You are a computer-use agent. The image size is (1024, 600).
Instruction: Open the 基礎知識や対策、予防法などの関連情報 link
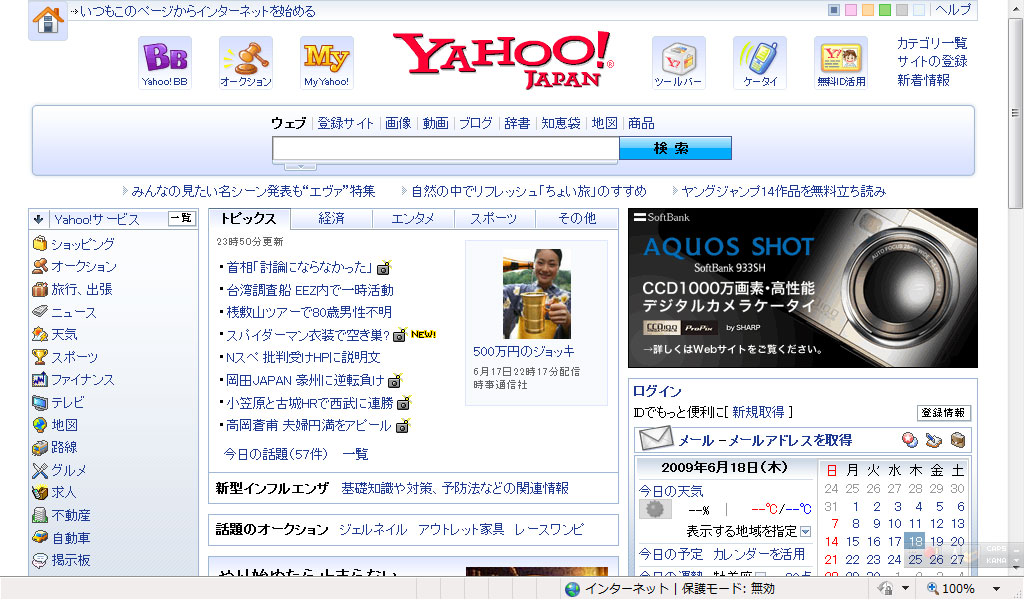pyautogui.click(x=455, y=488)
